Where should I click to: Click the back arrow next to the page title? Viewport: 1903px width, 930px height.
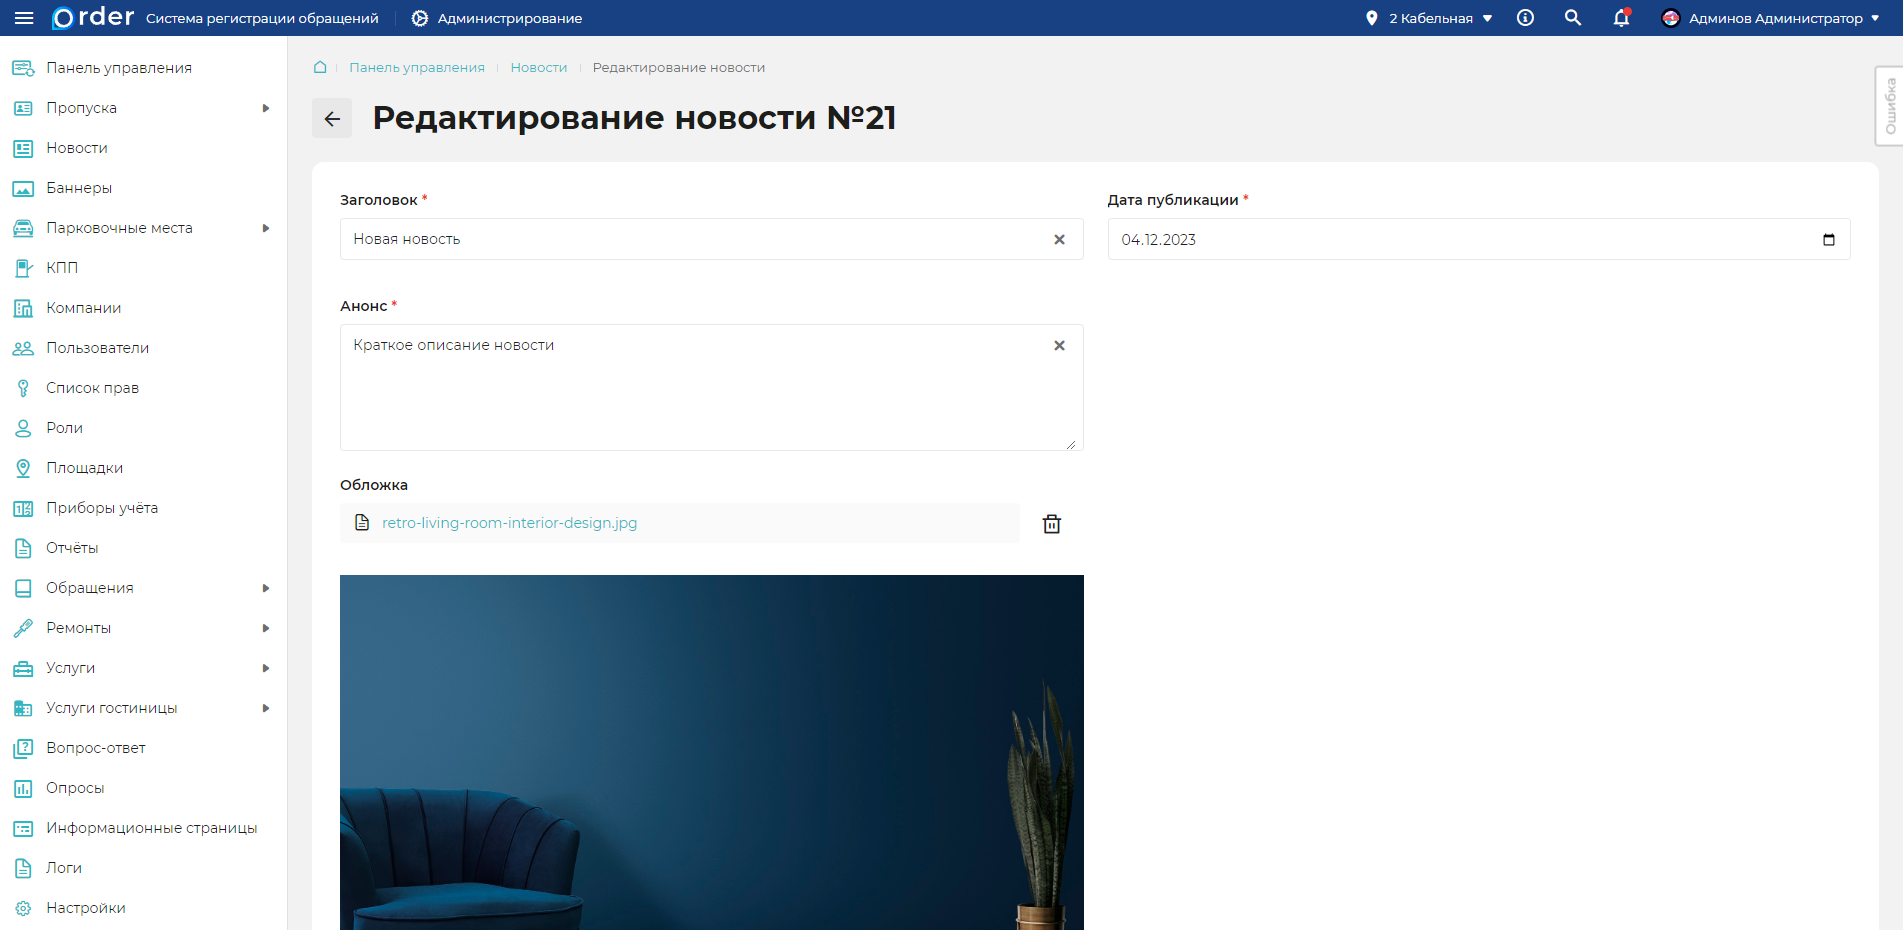pos(332,118)
